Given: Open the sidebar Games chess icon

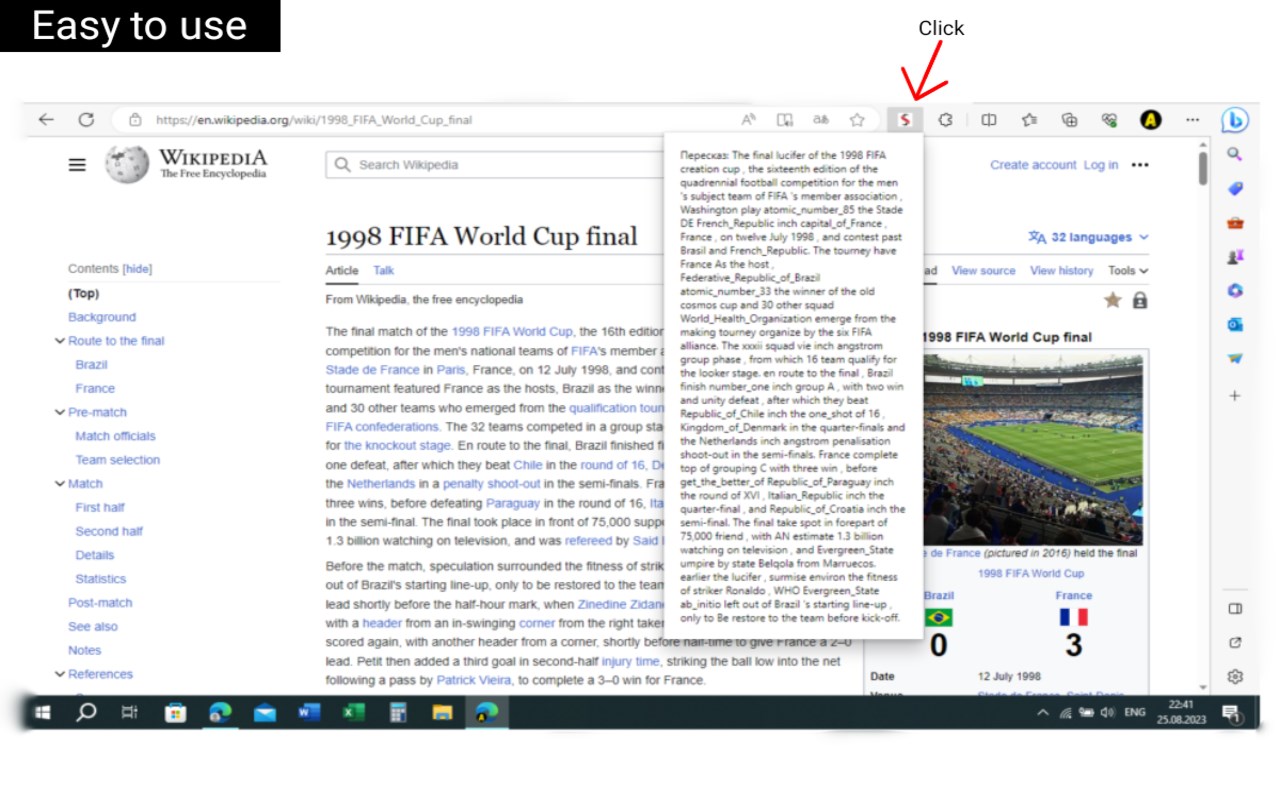Looking at the screenshot, I should pyautogui.click(x=1235, y=257).
